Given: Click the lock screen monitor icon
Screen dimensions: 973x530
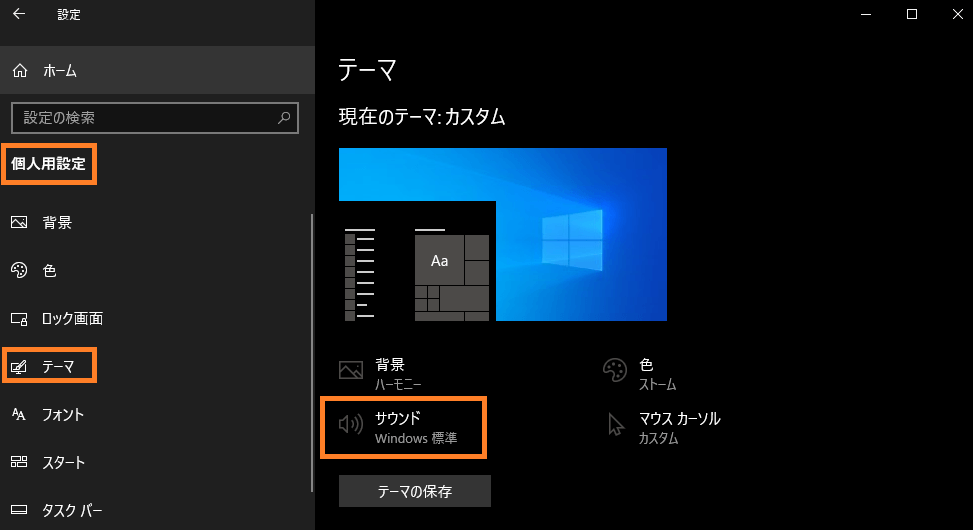Looking at the screenshot, I should (x=19, y=319).
